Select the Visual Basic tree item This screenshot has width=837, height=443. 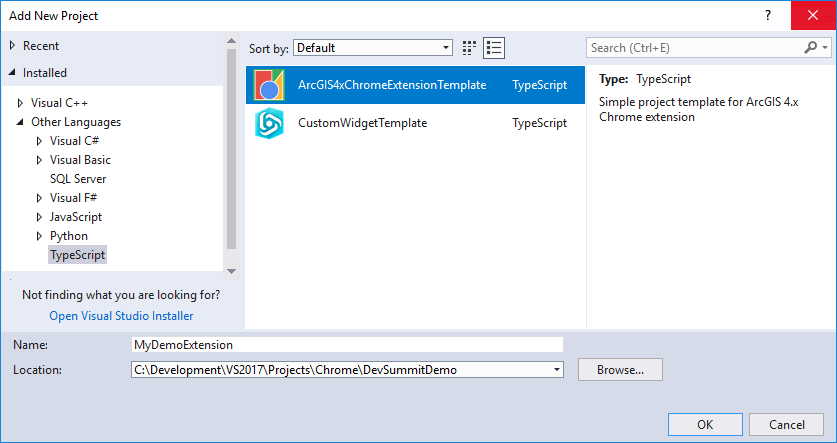tap(81, 160)
